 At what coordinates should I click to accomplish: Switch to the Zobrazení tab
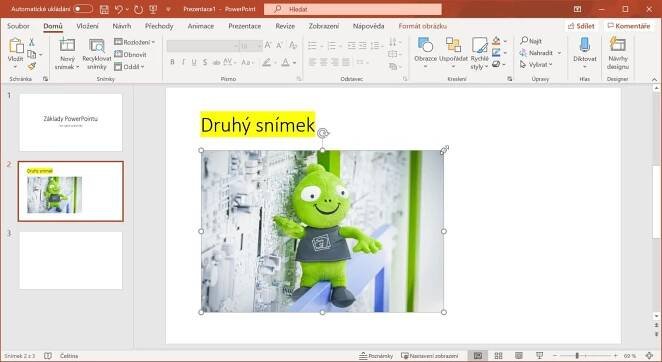pyautogui.click(x=323, y=26)
